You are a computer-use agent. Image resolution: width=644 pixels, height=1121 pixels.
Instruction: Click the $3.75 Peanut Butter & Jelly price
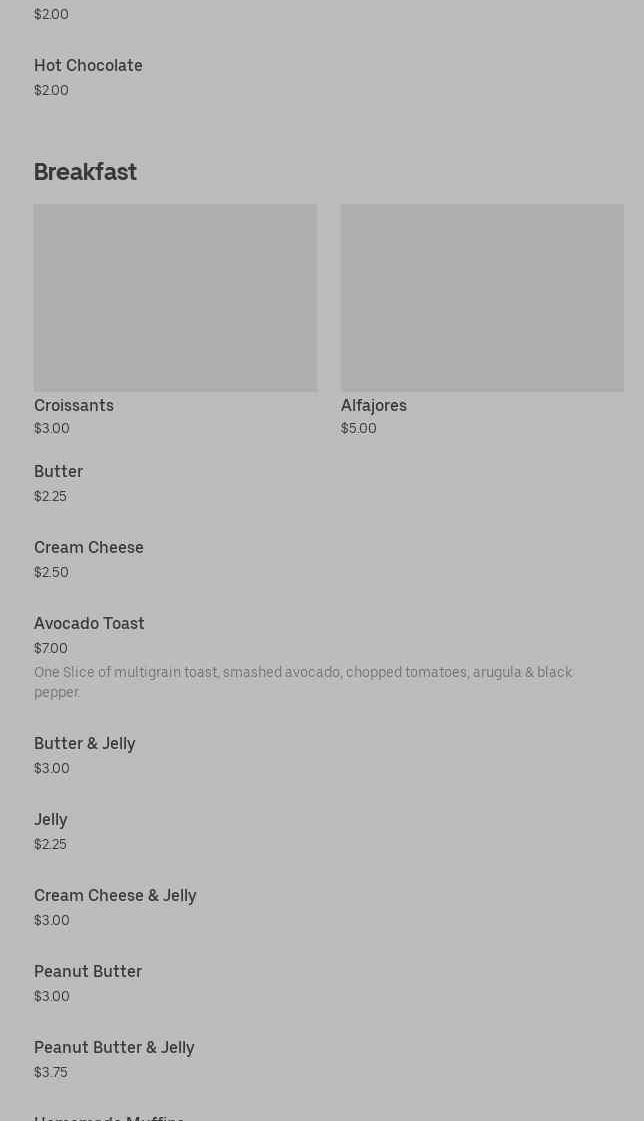click(51, 1072)
